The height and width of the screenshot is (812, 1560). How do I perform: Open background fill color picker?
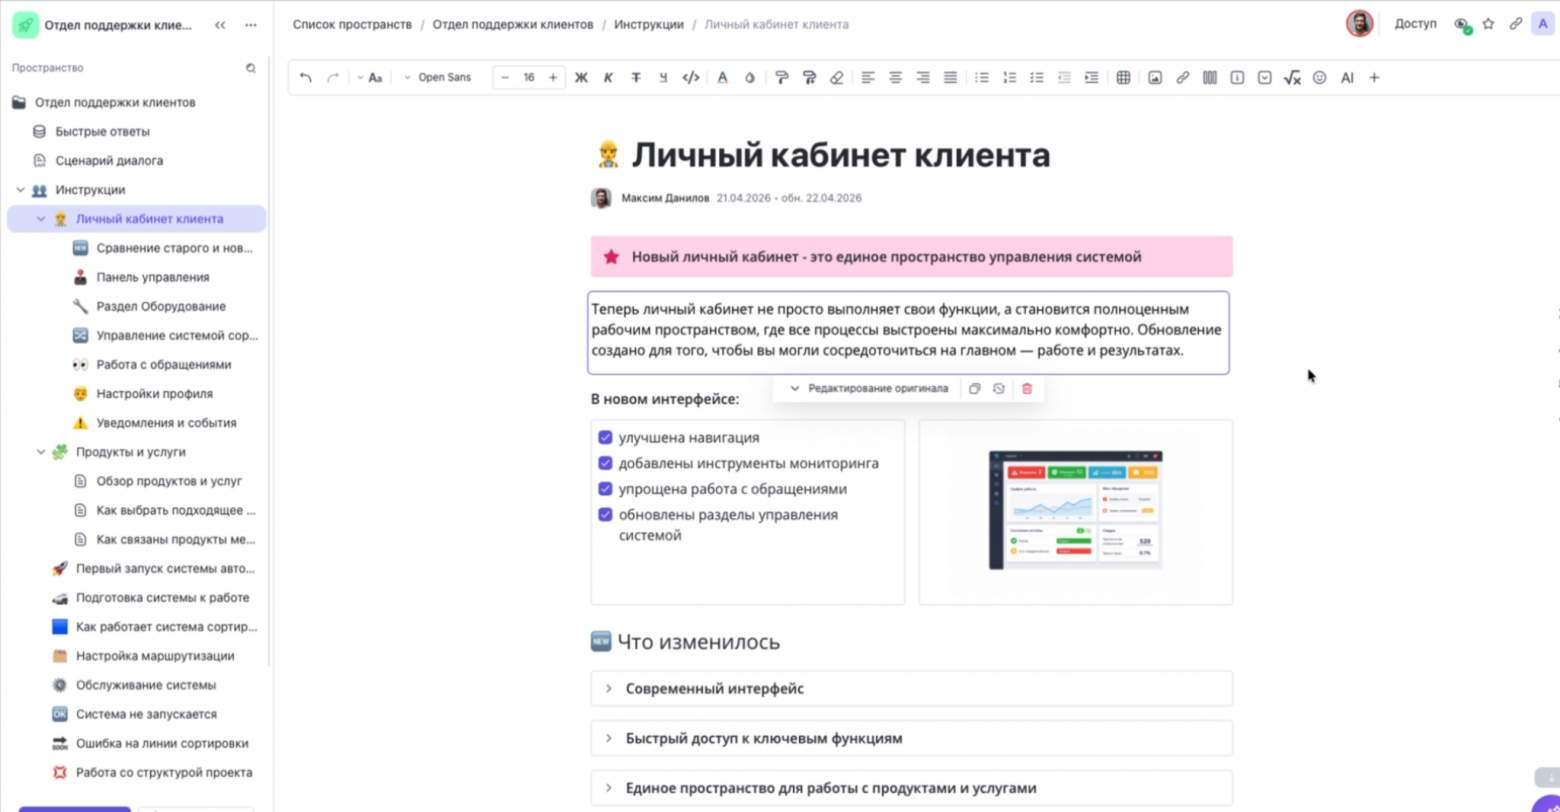coord(750,77)
